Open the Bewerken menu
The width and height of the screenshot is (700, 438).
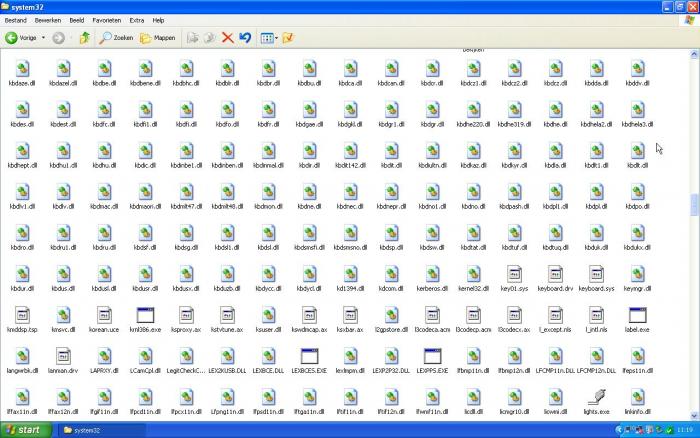coord(48,21)
